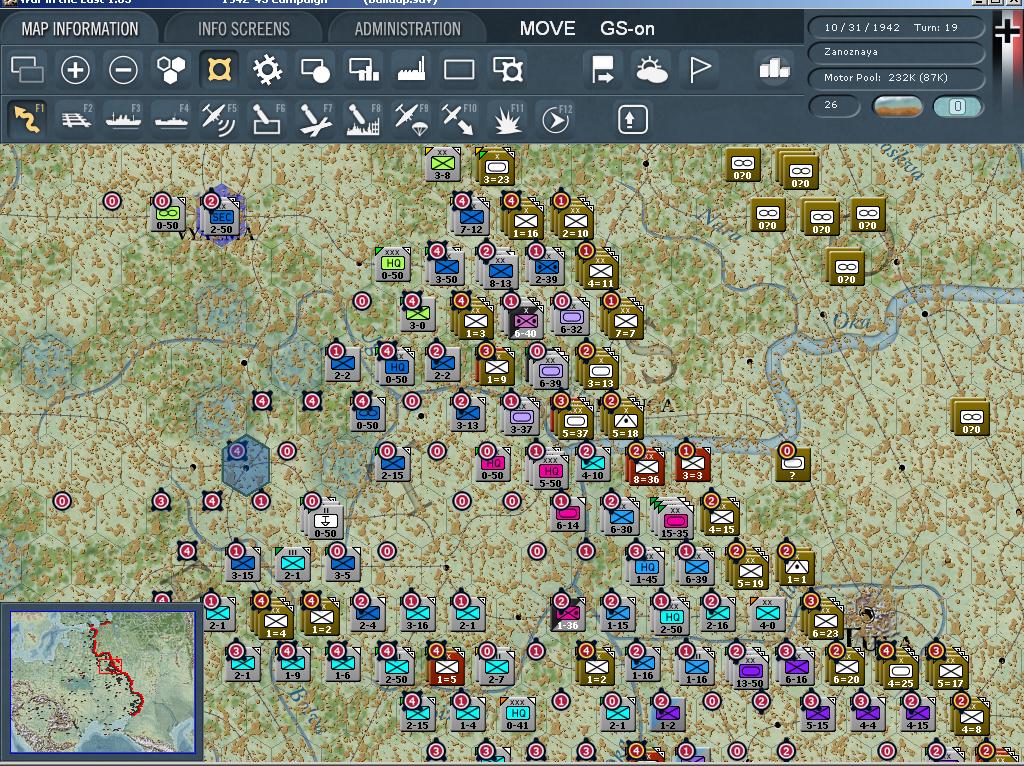
Task: Click the ground terrain color indicator
Action: pos(898,106)
